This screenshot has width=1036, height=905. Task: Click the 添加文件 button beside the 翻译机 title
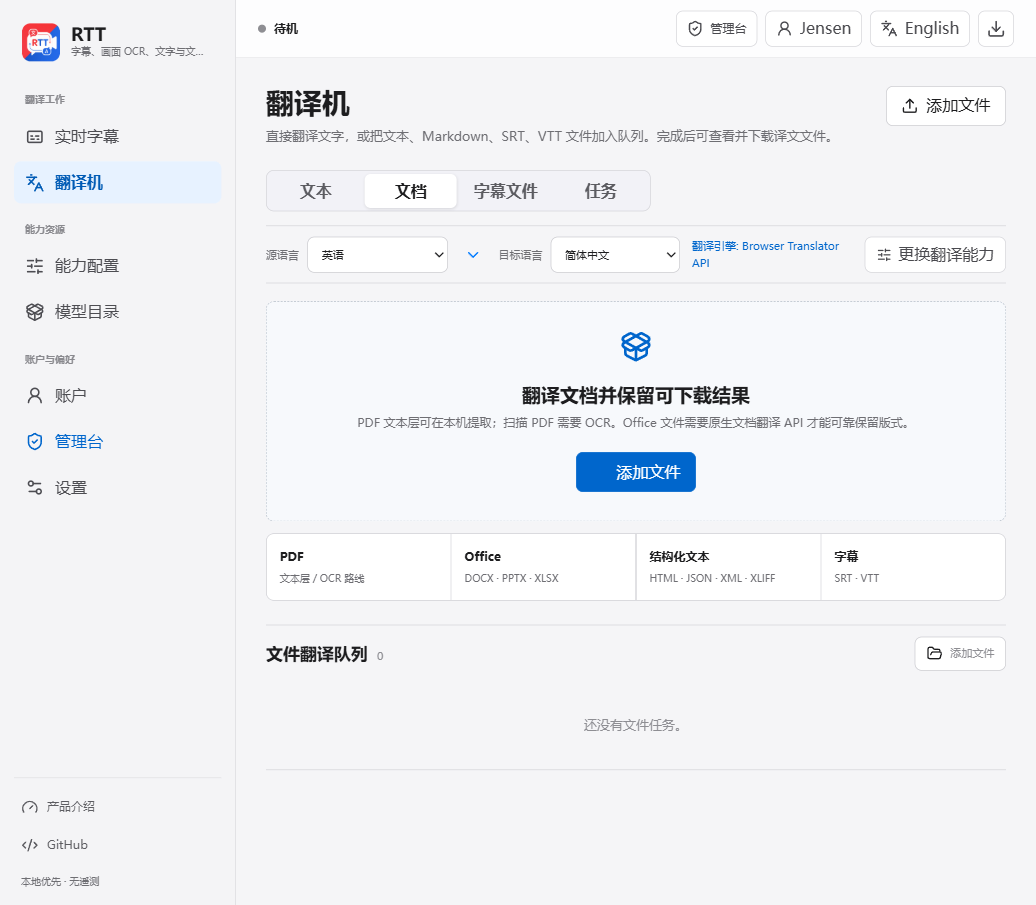point(945,106)
